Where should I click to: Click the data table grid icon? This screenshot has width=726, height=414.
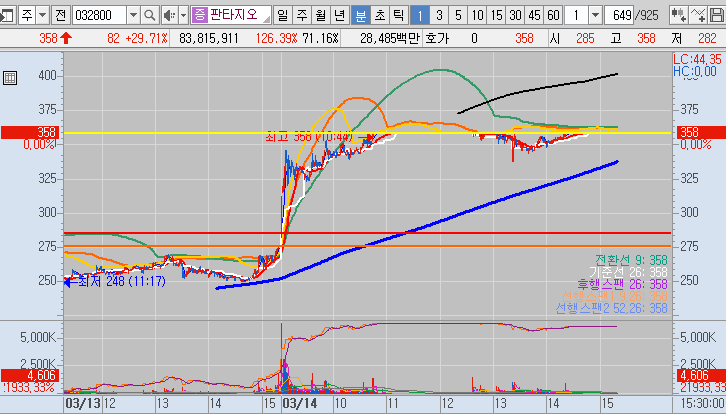coord(10,78)
